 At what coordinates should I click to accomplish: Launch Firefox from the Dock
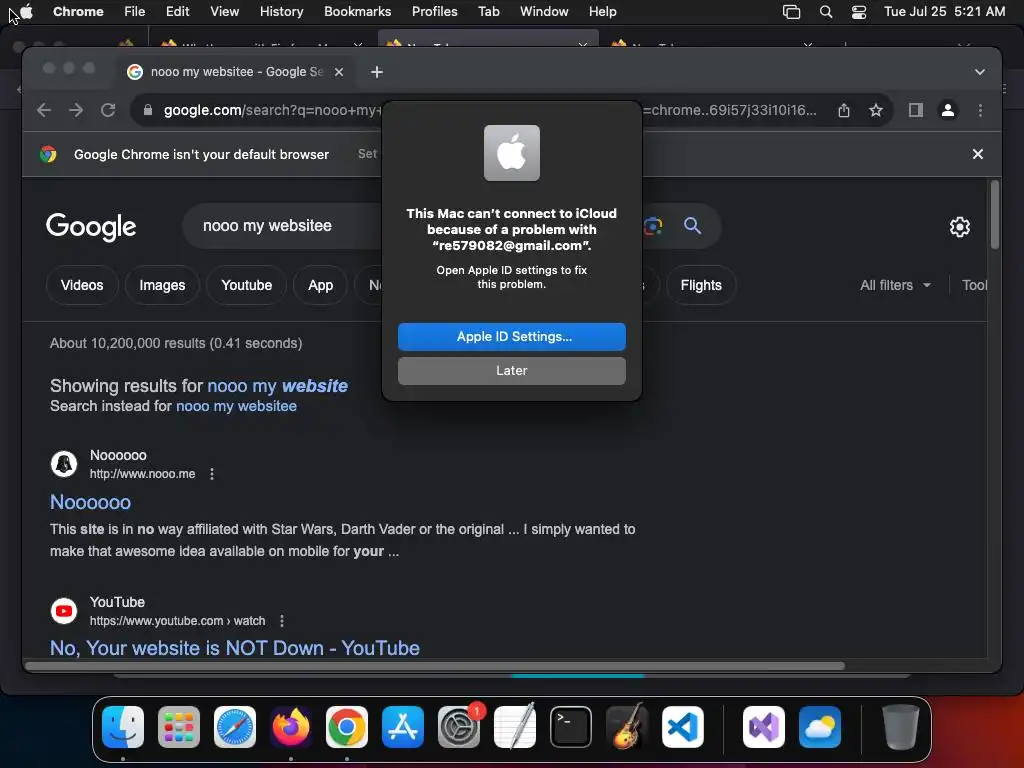(291, 727)
